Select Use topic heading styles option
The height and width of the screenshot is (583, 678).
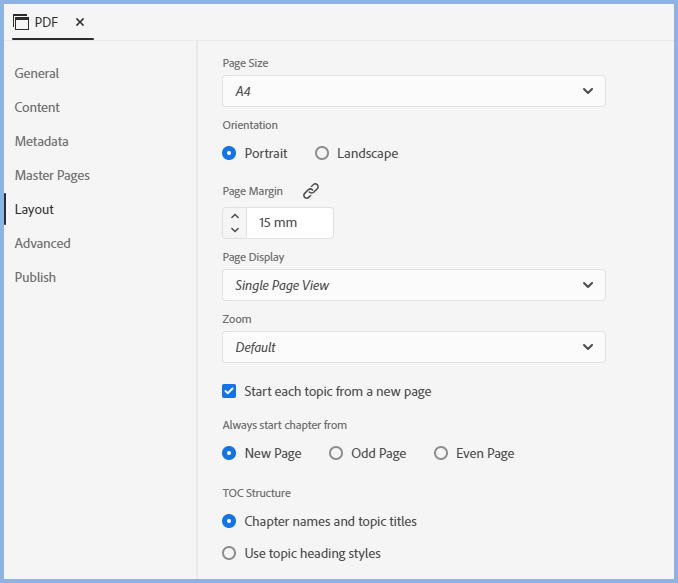coord(229,553)
